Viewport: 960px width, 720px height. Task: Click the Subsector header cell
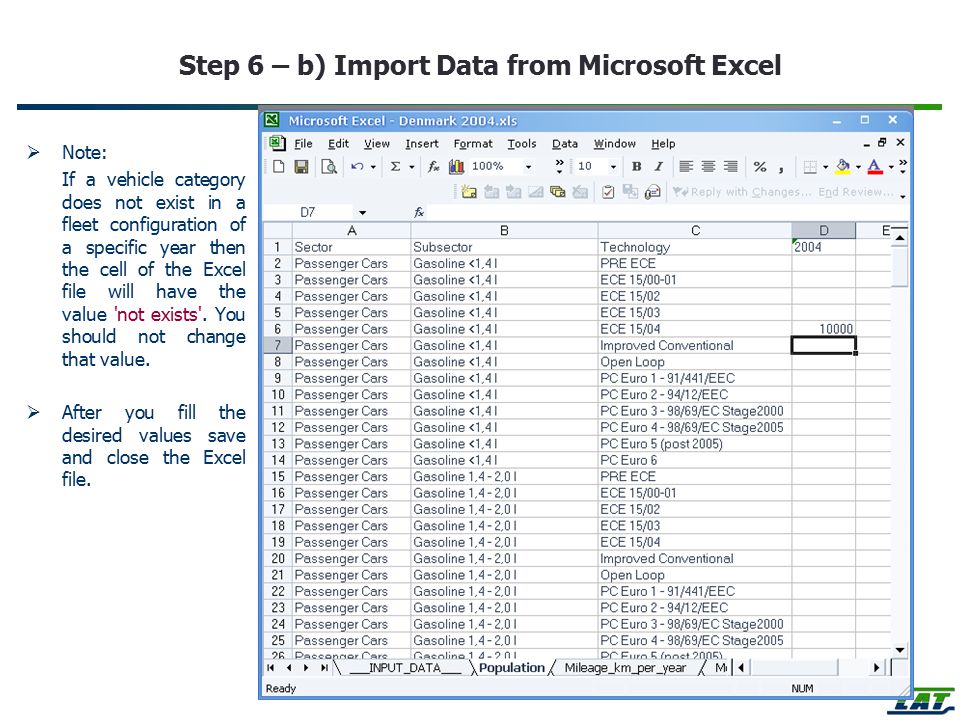coord(504,247)
